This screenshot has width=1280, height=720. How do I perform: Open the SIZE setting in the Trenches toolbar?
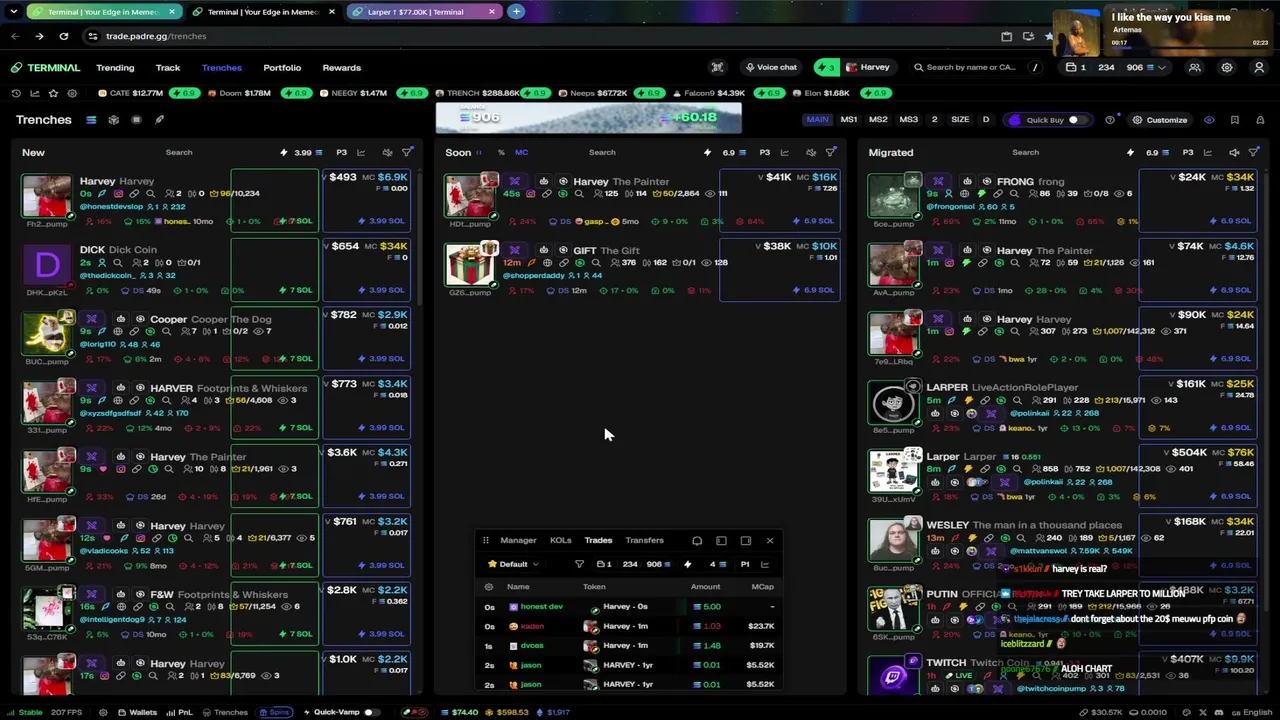(x=960, y=120)
